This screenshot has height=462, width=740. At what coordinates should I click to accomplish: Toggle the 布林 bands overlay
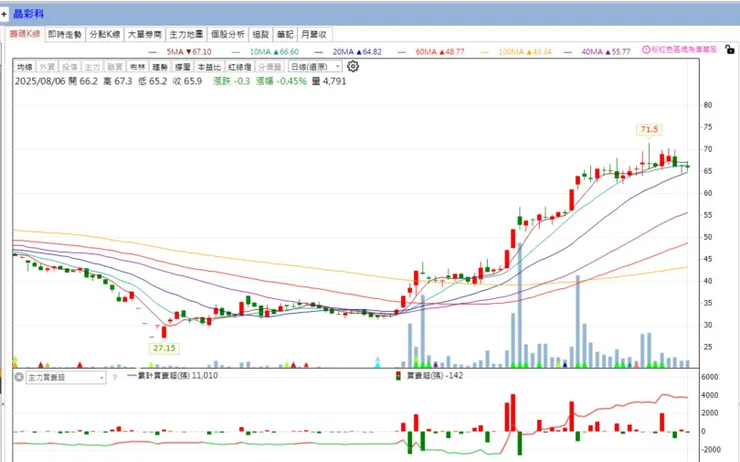point(137,67)
